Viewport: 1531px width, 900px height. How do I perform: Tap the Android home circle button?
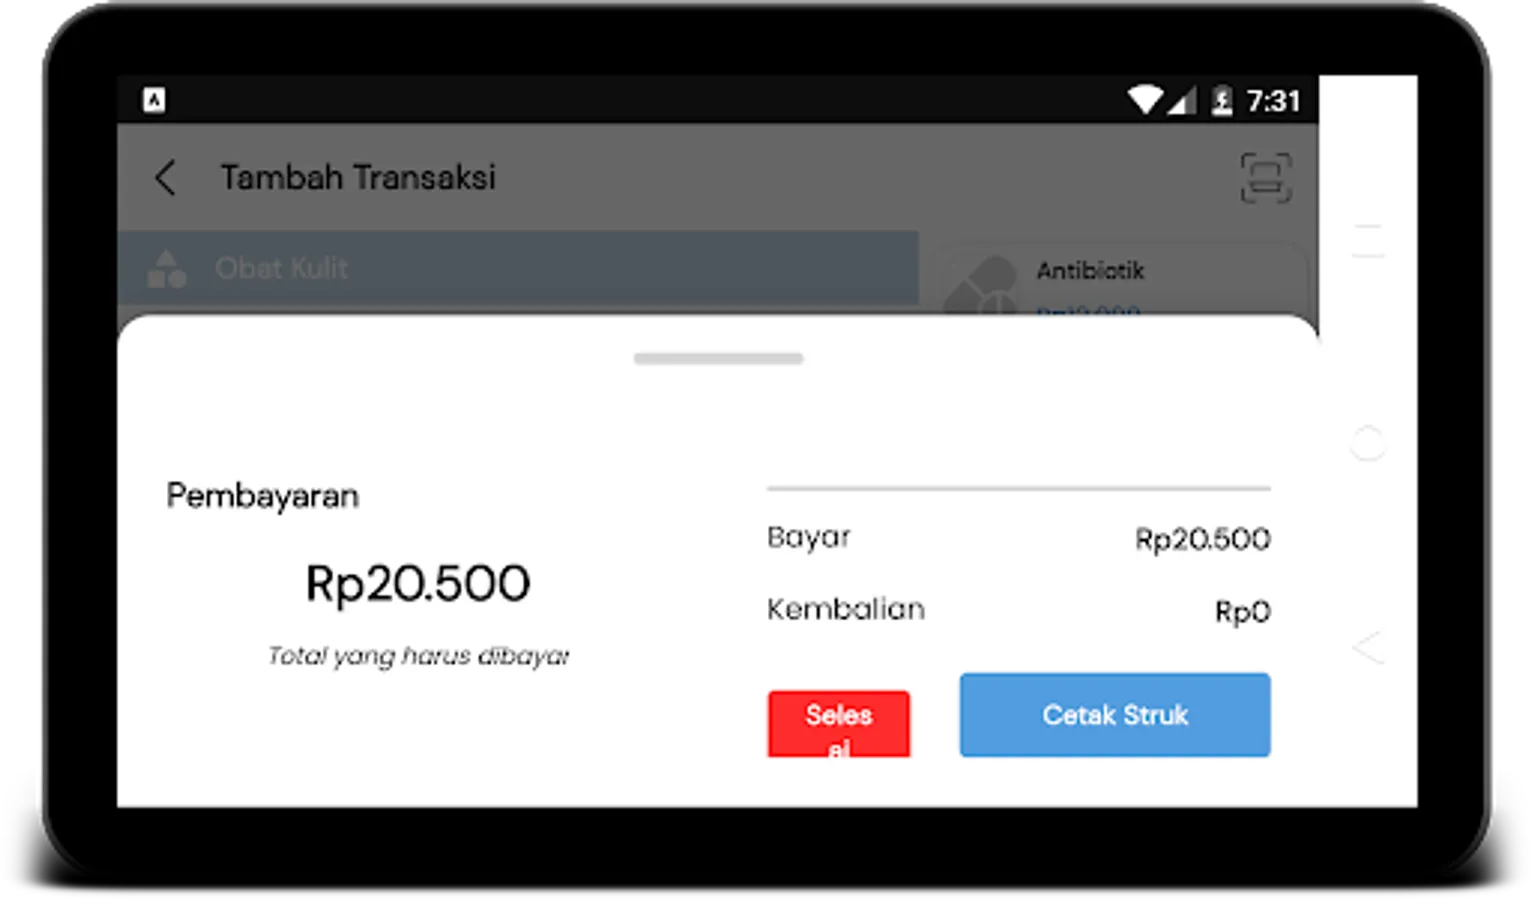coord(1367,442)
